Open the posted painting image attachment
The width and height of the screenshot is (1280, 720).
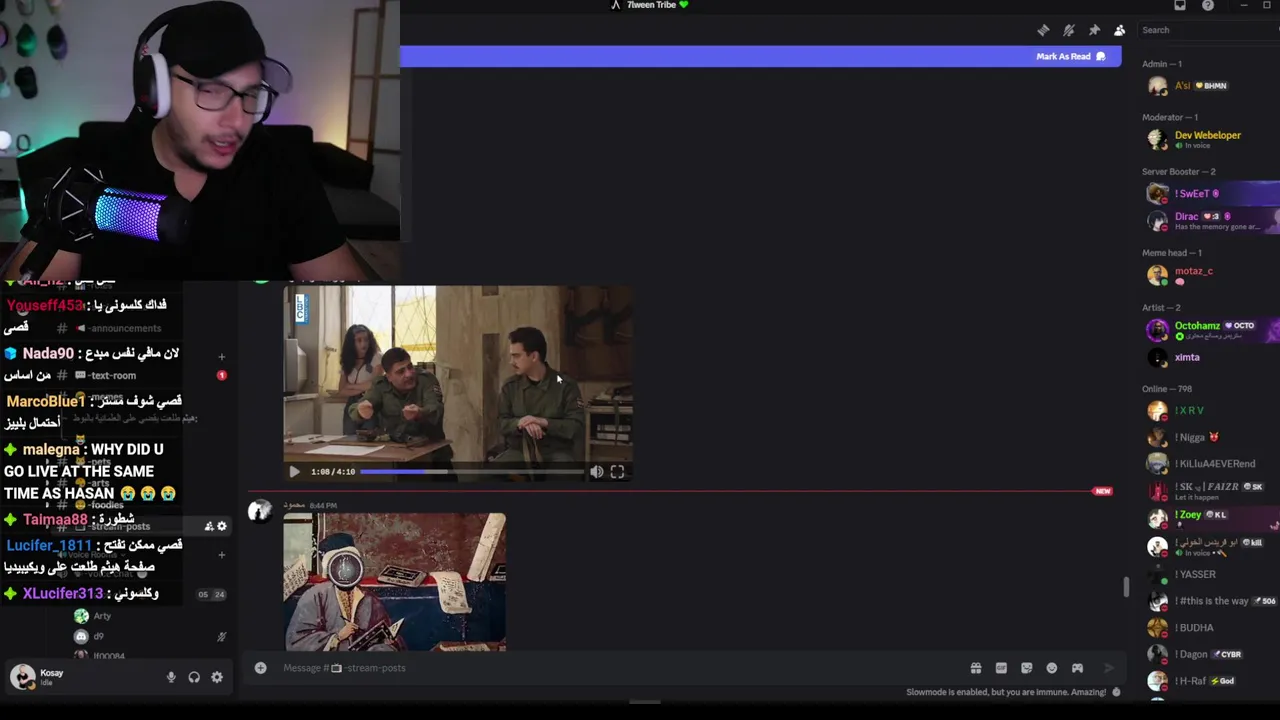(394, 582)
